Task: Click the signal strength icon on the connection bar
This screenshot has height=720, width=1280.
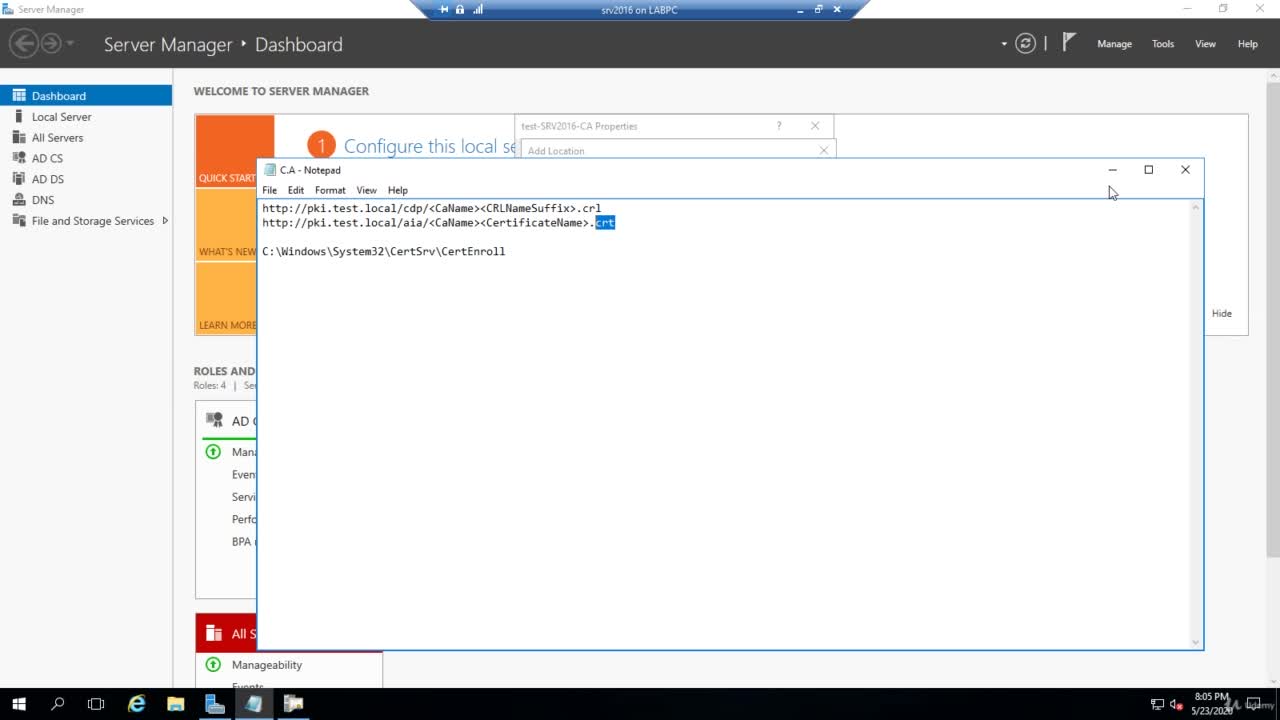Action: tap(478, 9)
